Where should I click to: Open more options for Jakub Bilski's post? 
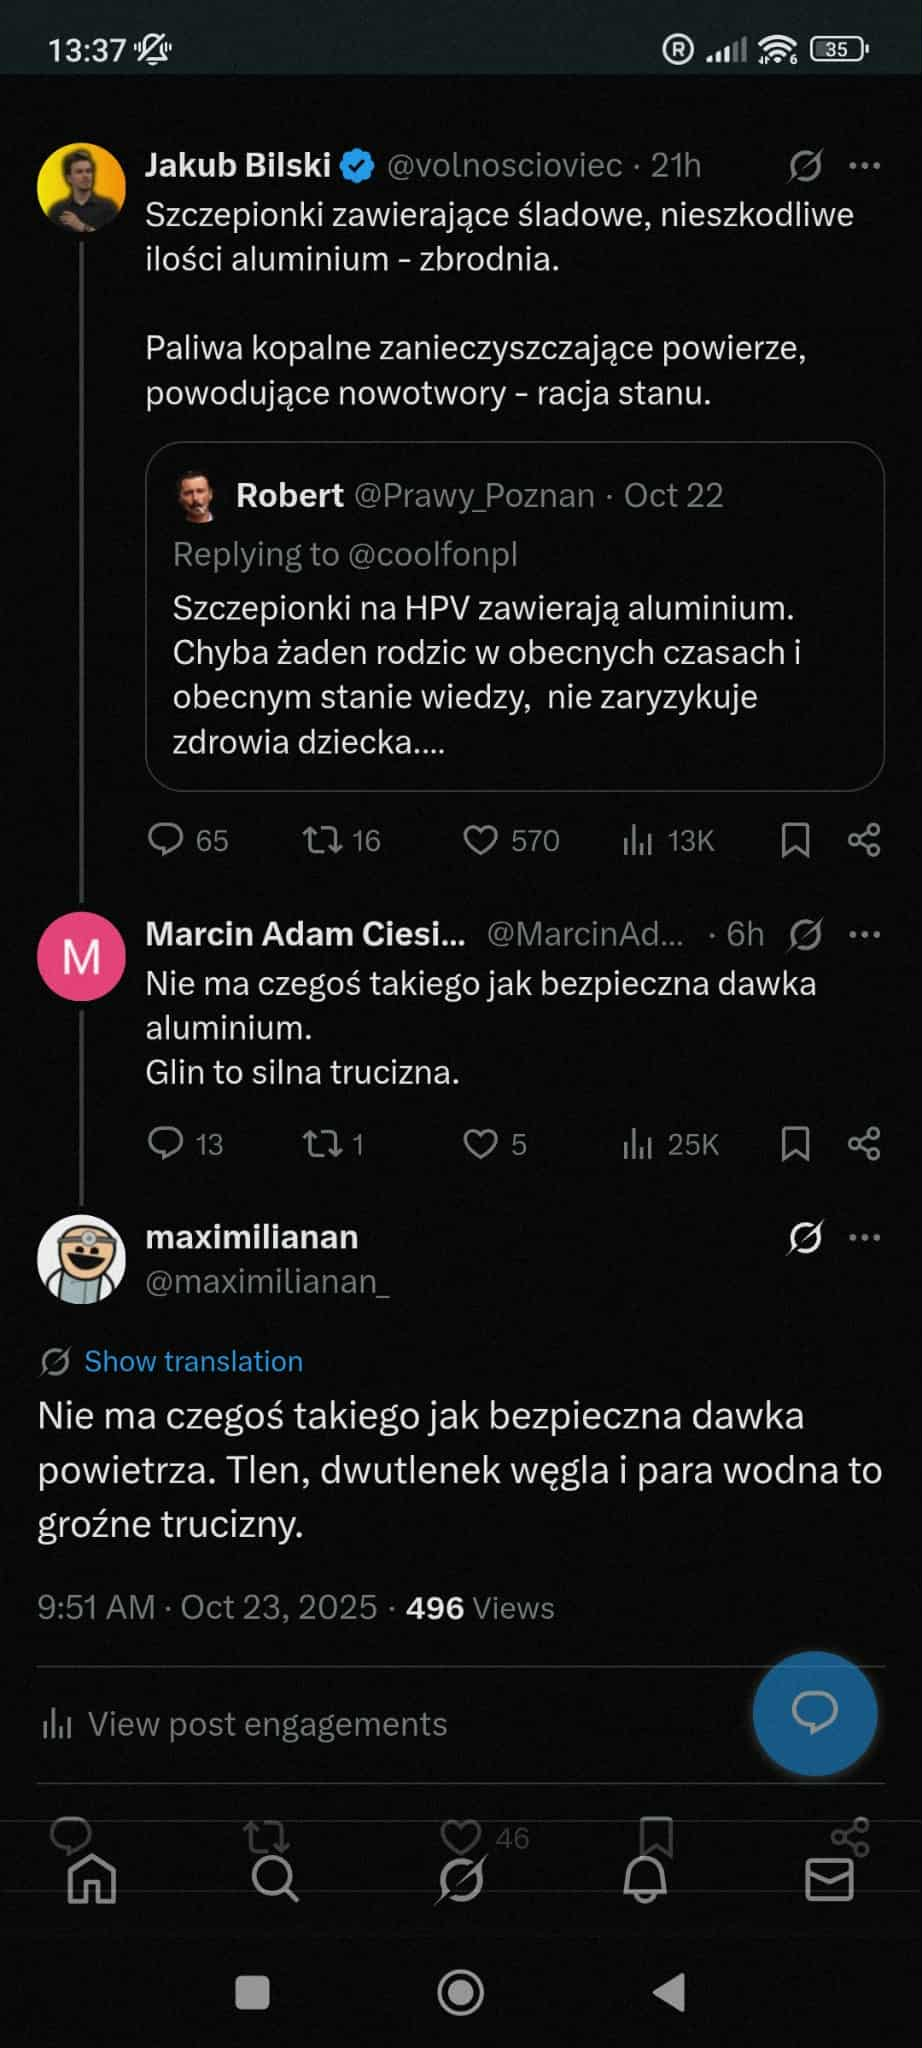pyautogui.click(x=864, y=166)
